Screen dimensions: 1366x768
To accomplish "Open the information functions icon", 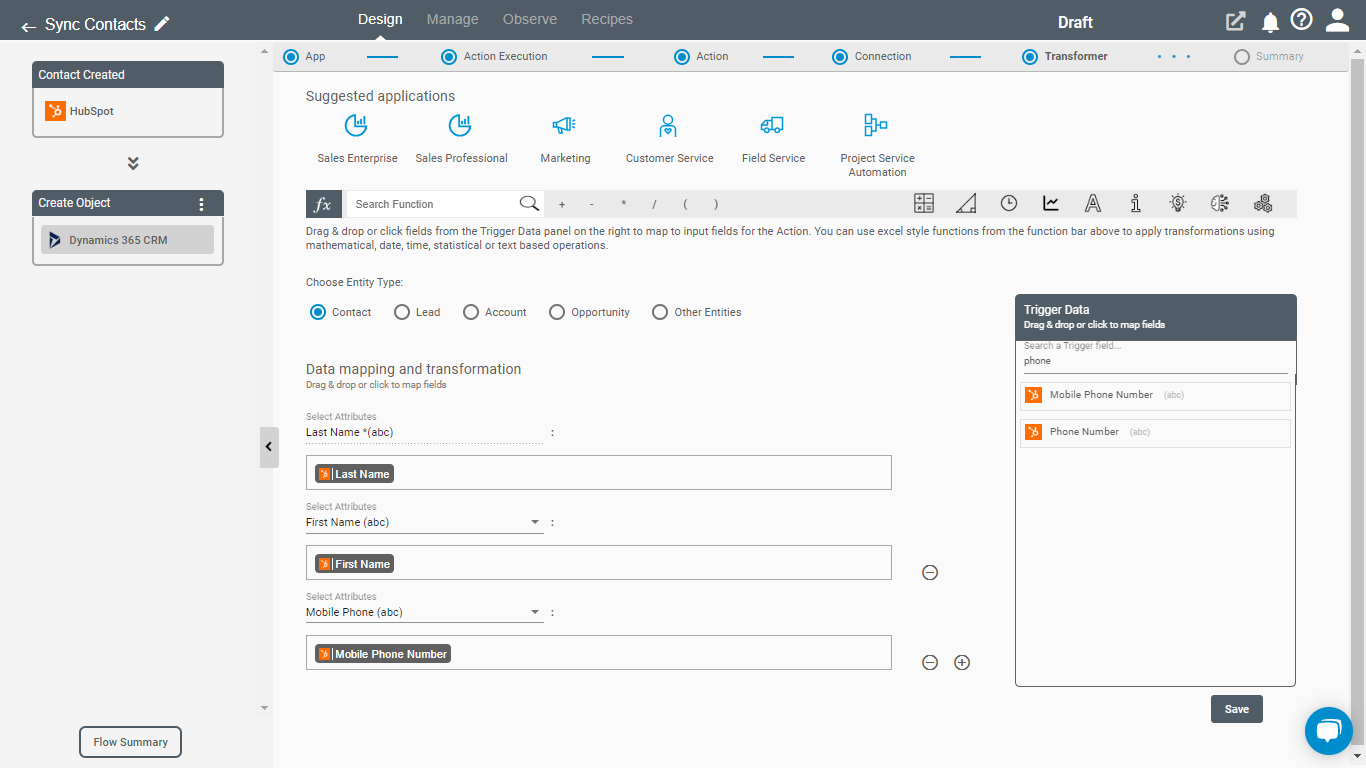I will tap(1136, 203).
